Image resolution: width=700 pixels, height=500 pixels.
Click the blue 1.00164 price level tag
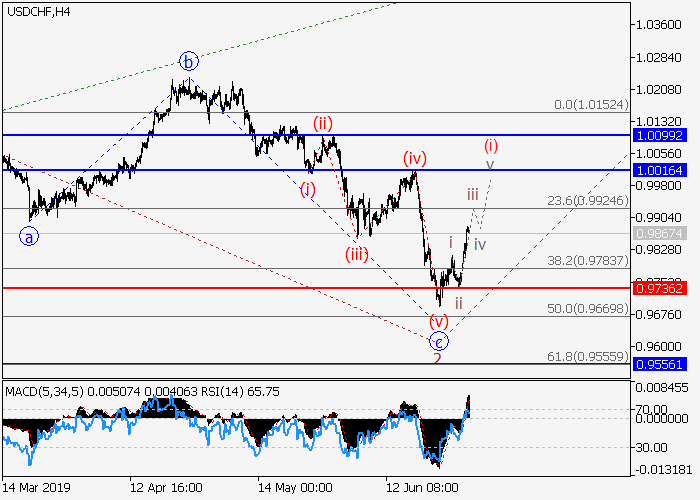[x=659, y=170]
